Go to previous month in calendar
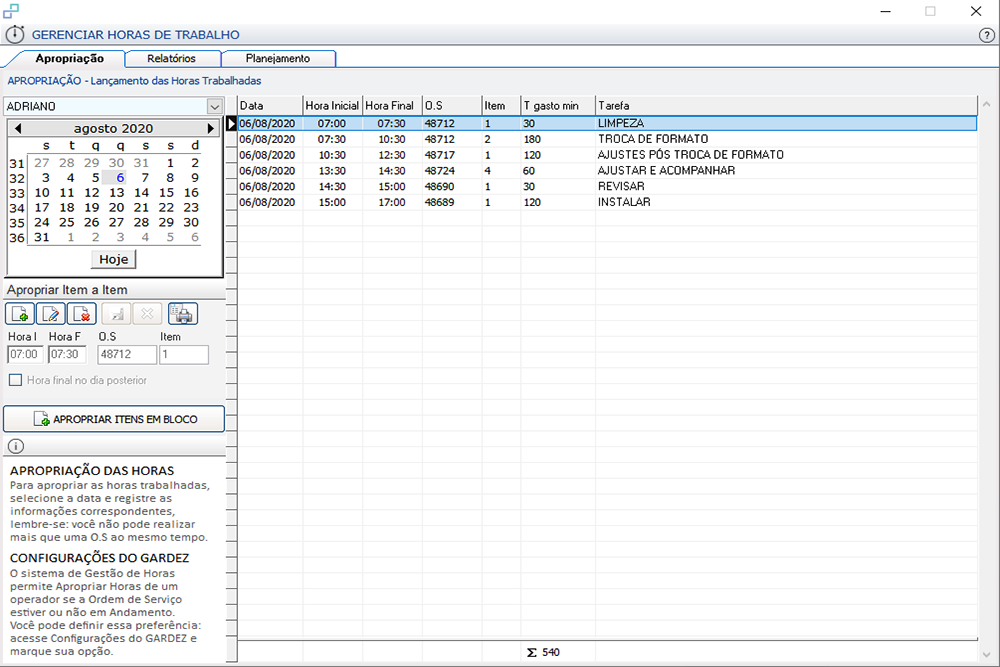Screen dimensions: 1000x667 click(x=18, y=128)
